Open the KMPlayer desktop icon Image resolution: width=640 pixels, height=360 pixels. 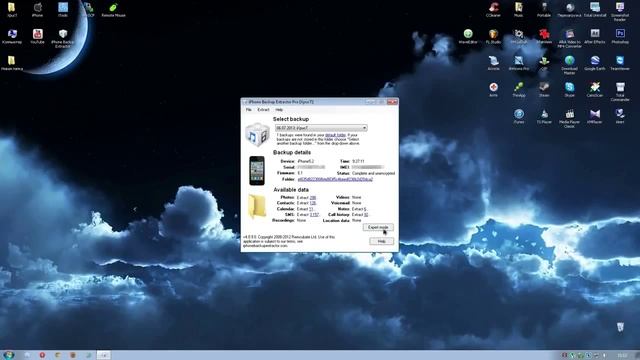[595, 116]
